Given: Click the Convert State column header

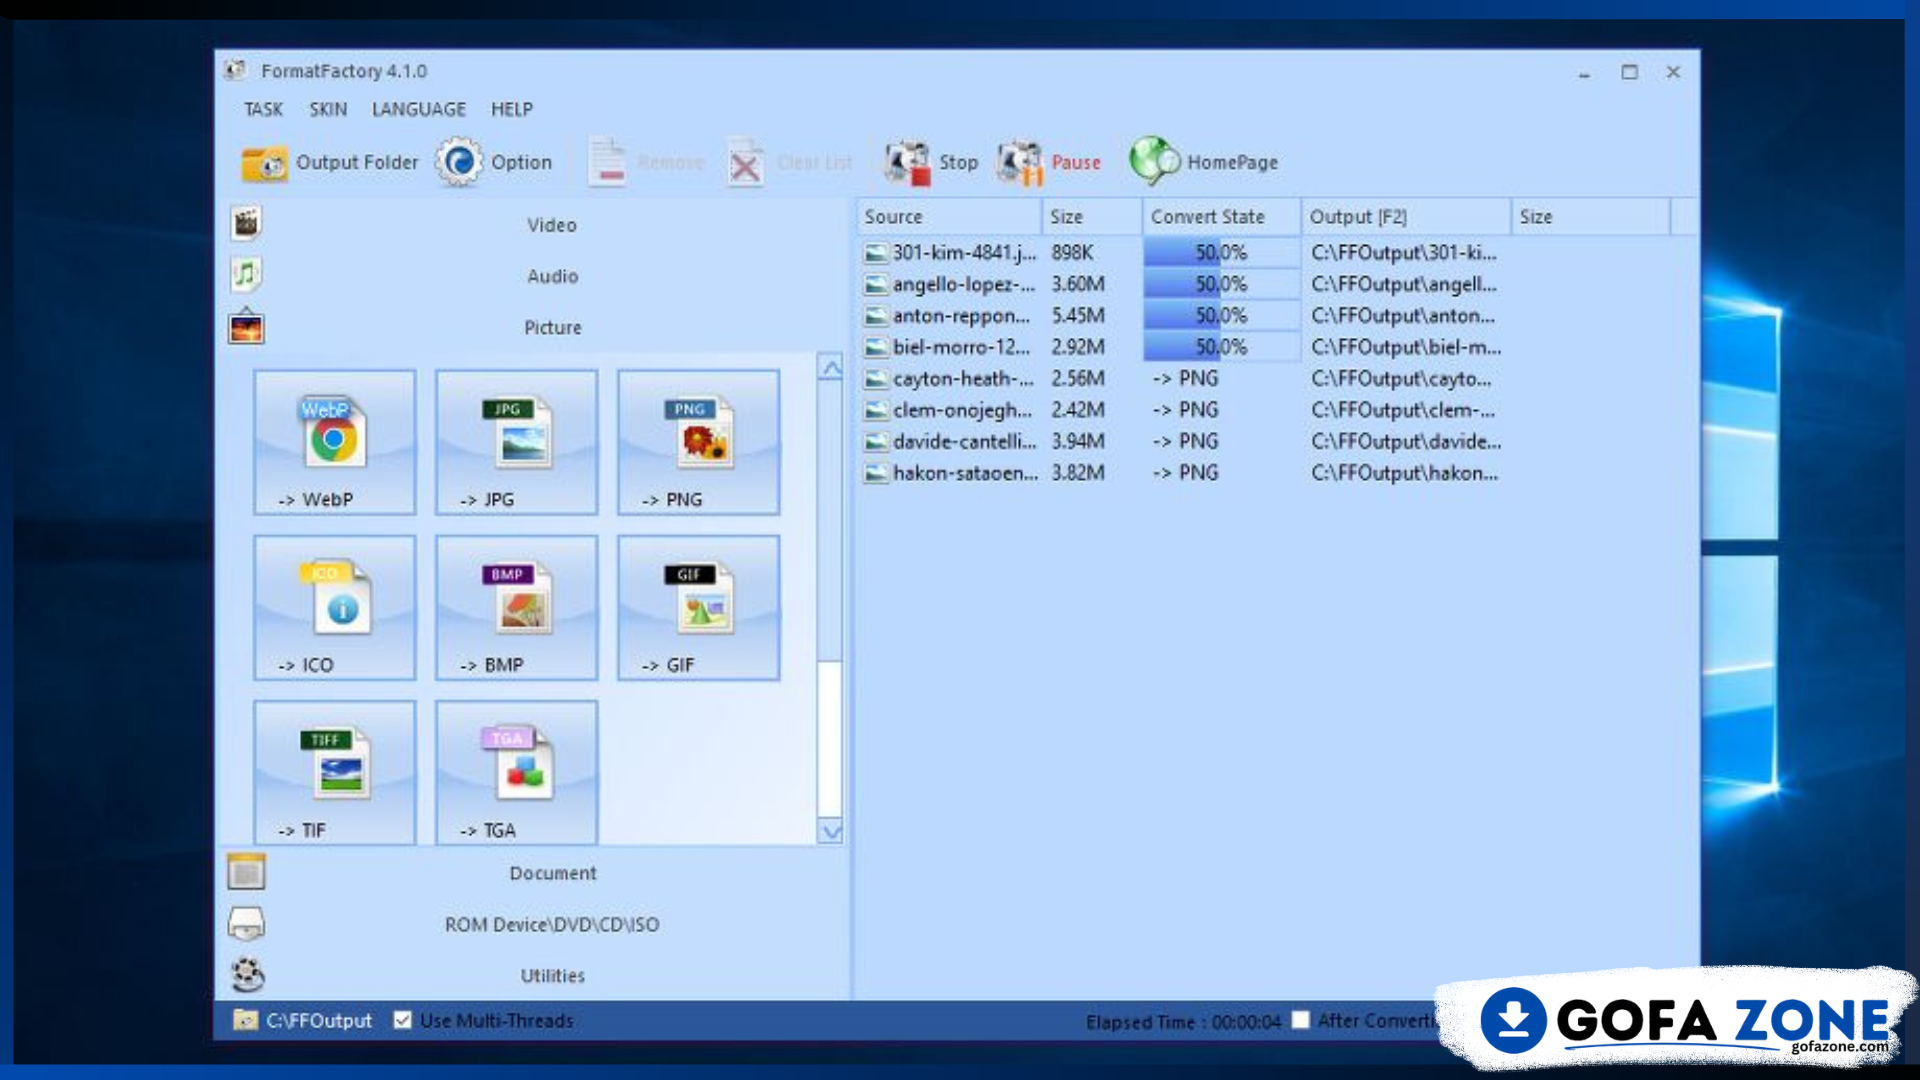Looking at the screenshot, I should click(1222, 217).
